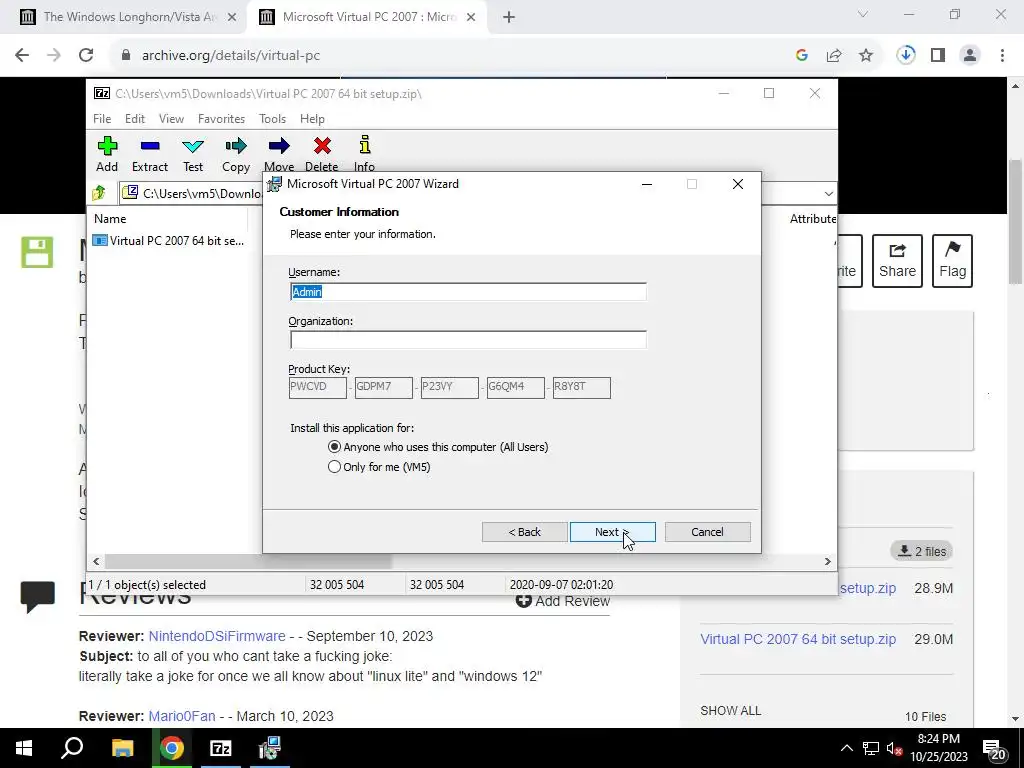Viewport: 1024px width, 768px height.
Task: Open Chrome's three-dot menu
Action: (1002, 56)
